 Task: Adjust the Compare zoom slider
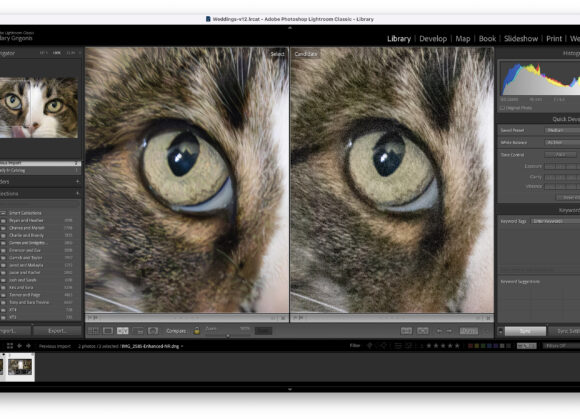tap(228, 335)
